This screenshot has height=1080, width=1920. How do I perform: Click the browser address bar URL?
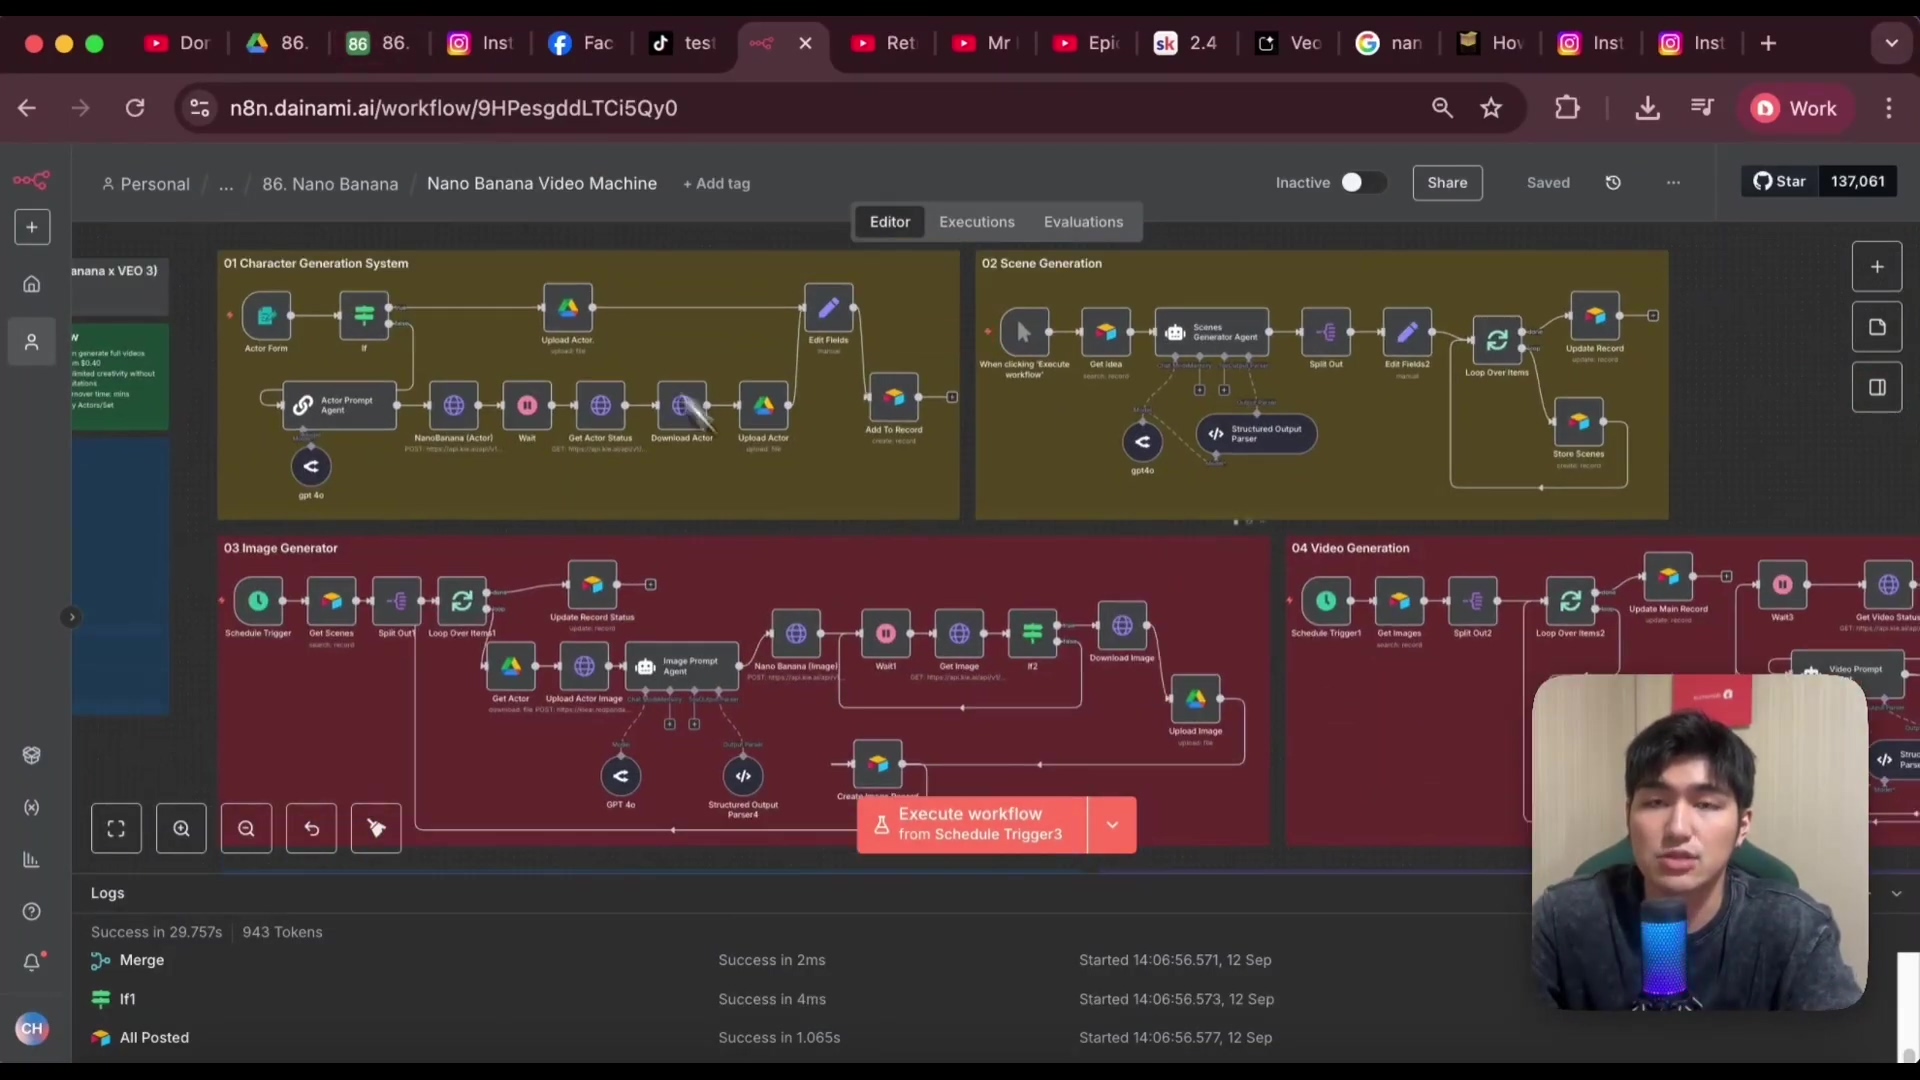pos(453,108)
